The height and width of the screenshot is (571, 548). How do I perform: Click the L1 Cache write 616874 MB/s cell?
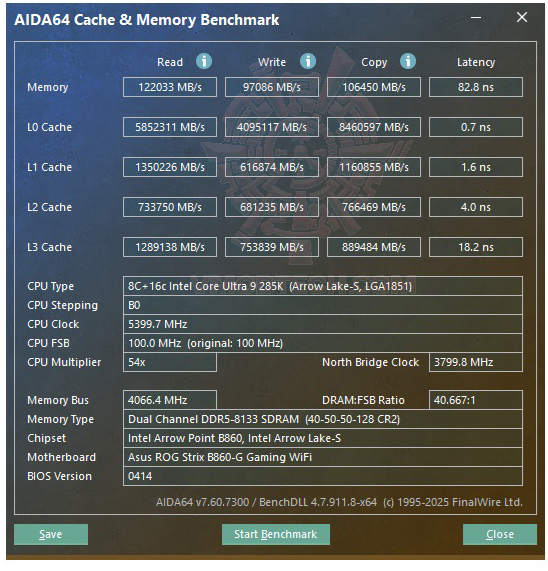(272, 167)
